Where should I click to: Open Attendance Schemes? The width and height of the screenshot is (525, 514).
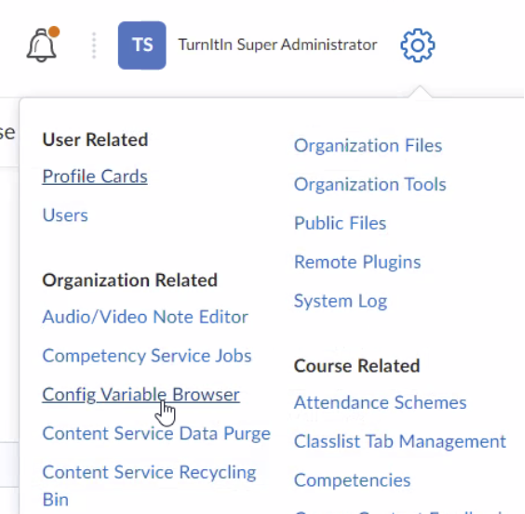click(380, 402)
